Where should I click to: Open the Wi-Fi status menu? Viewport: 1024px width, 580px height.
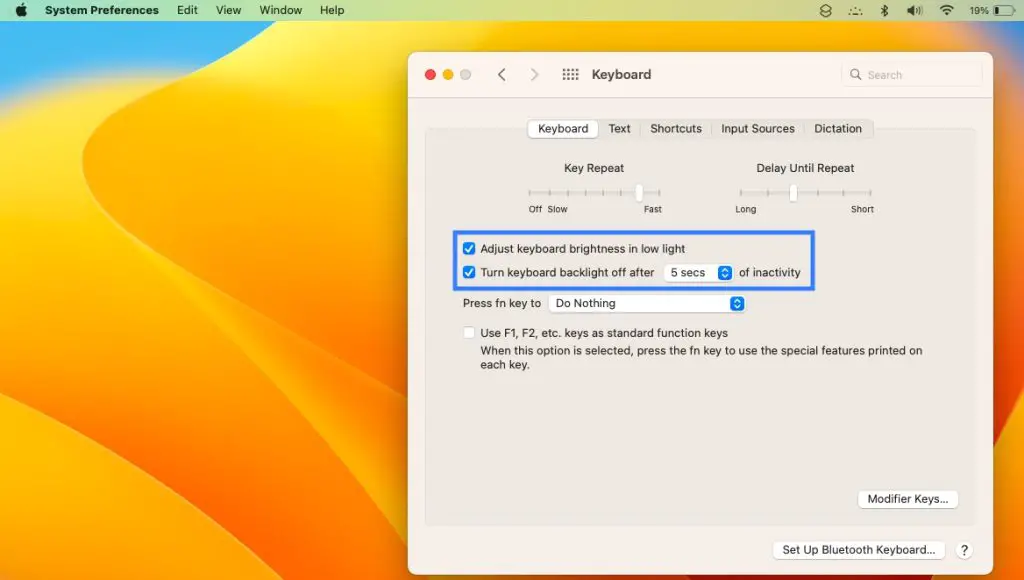946,10
